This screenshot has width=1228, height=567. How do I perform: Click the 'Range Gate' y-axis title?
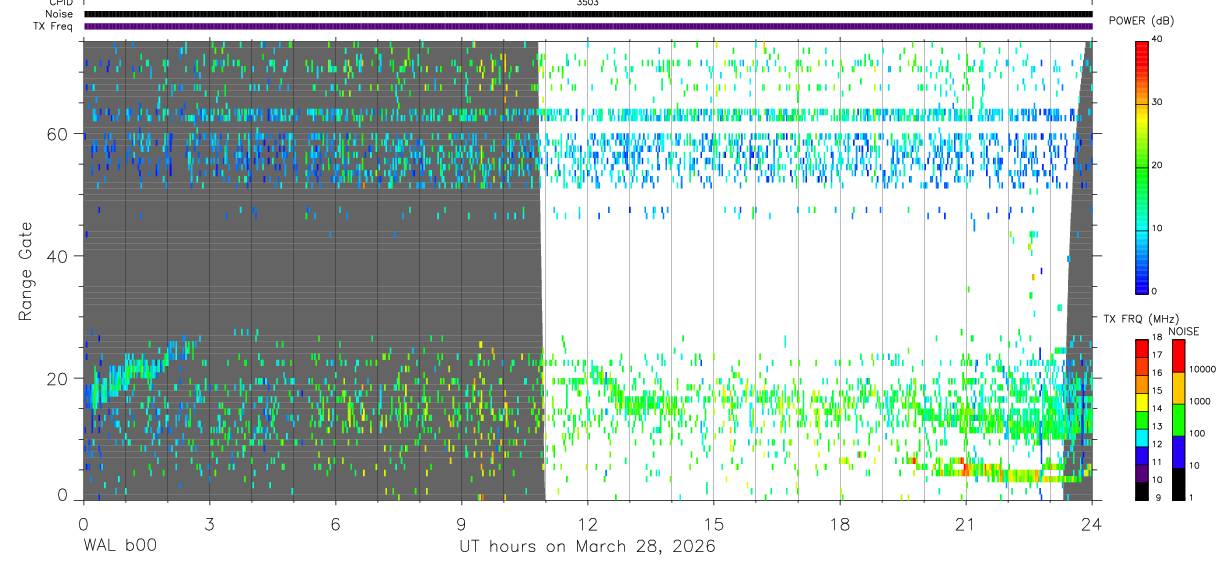(x=25, y=271)
